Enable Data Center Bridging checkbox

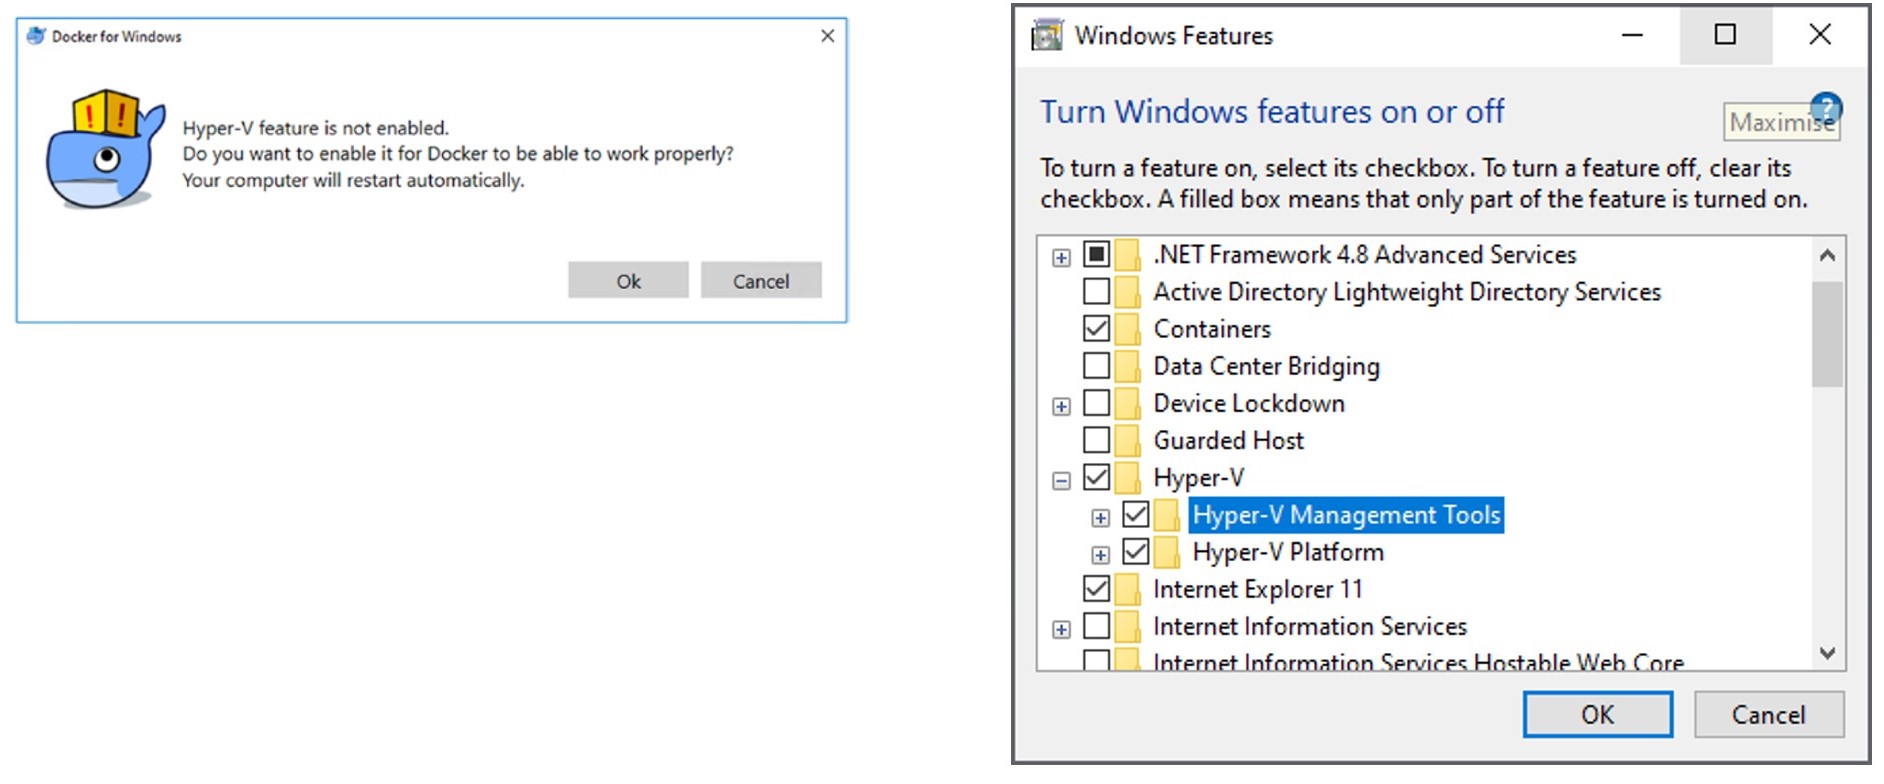pos(1097,366)
